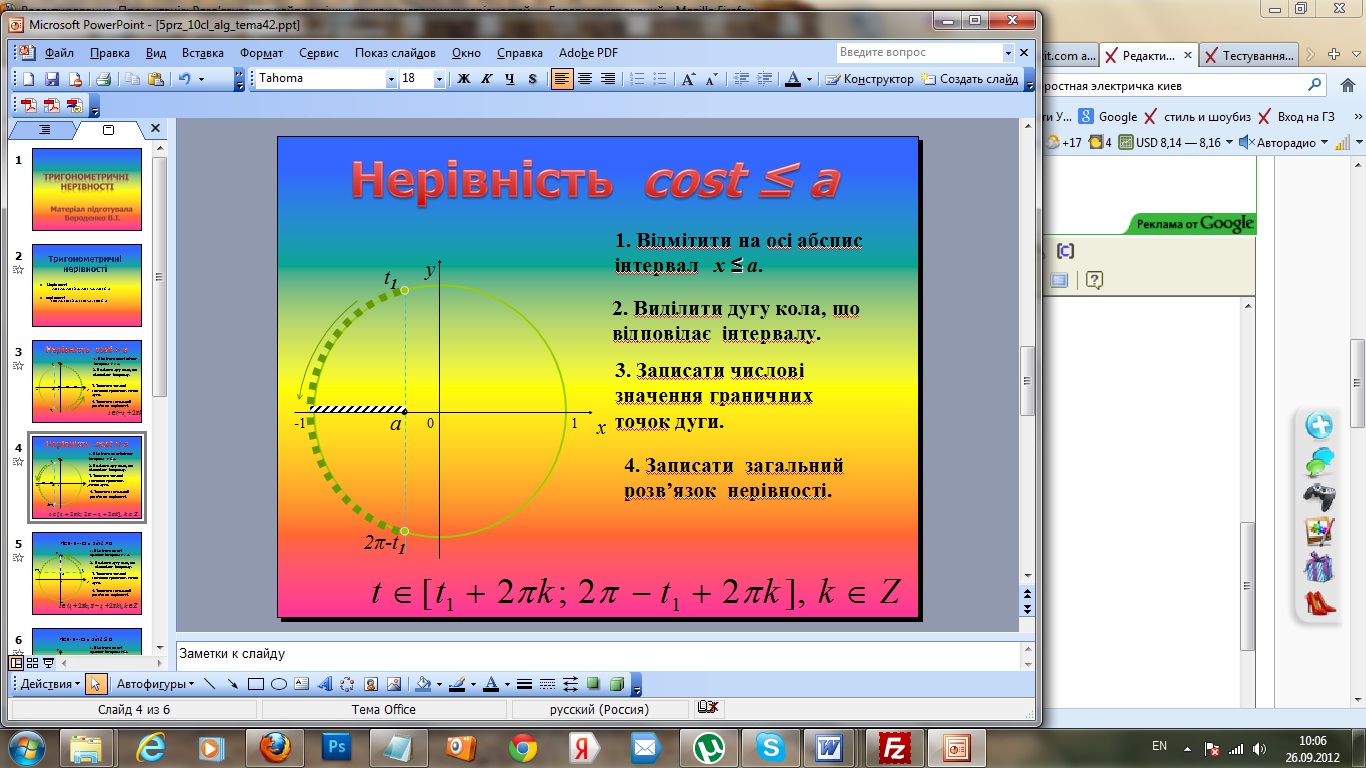Open the Fill Color dropdown arrow
Screen dimensions: 1366x768
(x=438, y=684)
